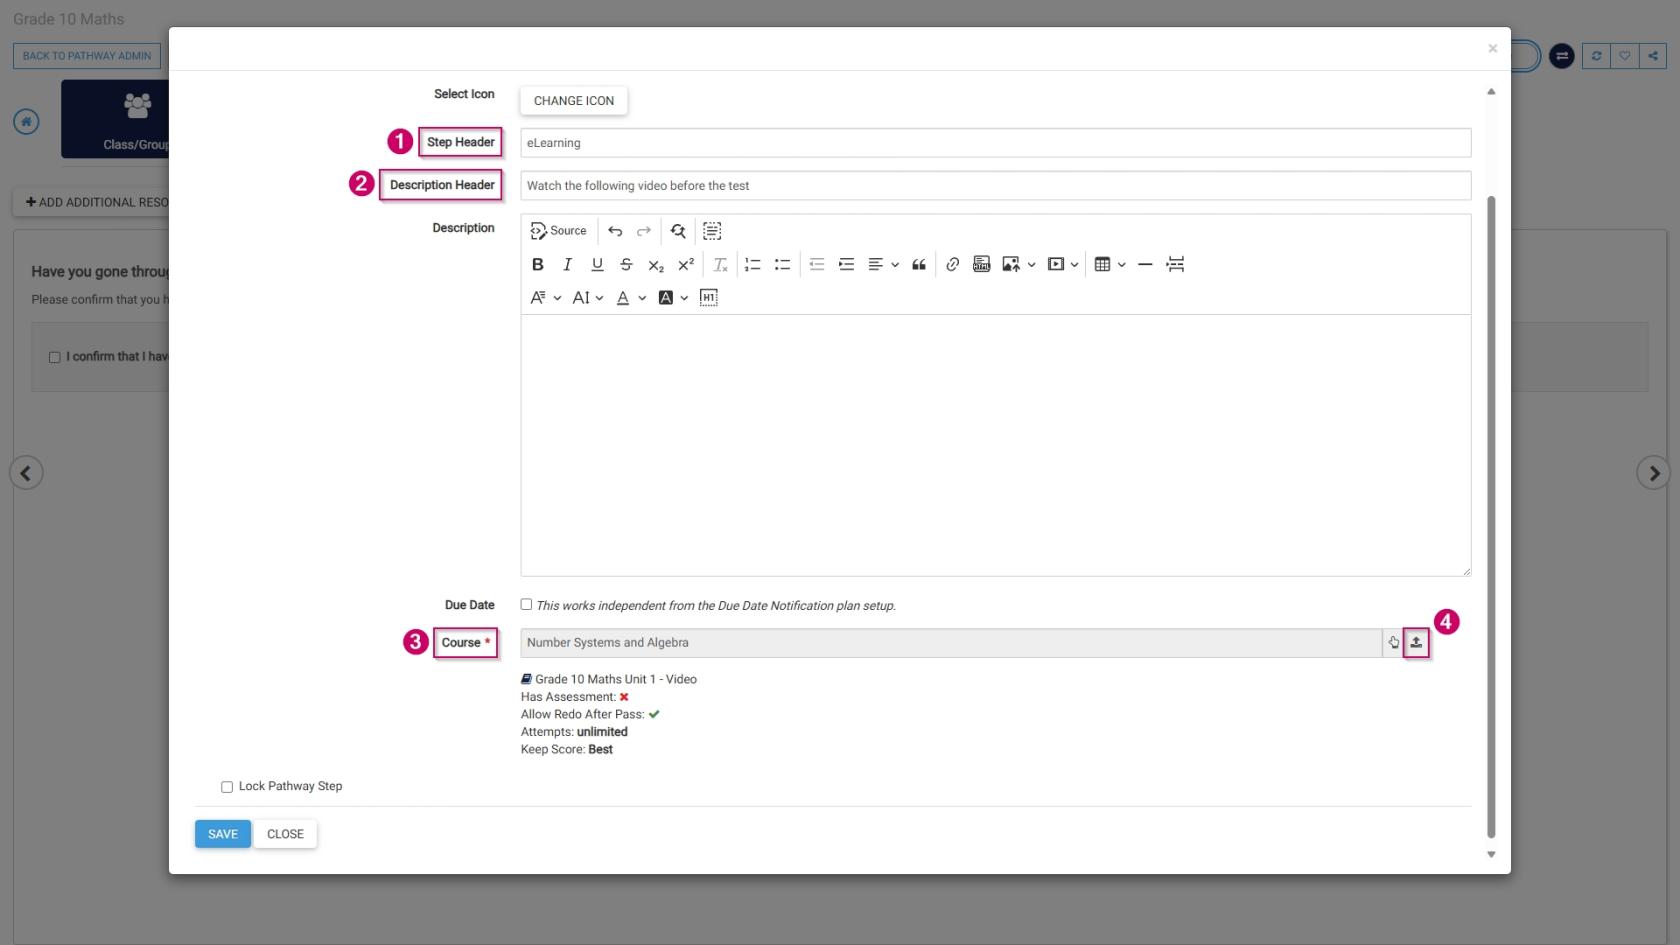Toggle italic formatting
Screen dimensions: 1680x945
567,265
